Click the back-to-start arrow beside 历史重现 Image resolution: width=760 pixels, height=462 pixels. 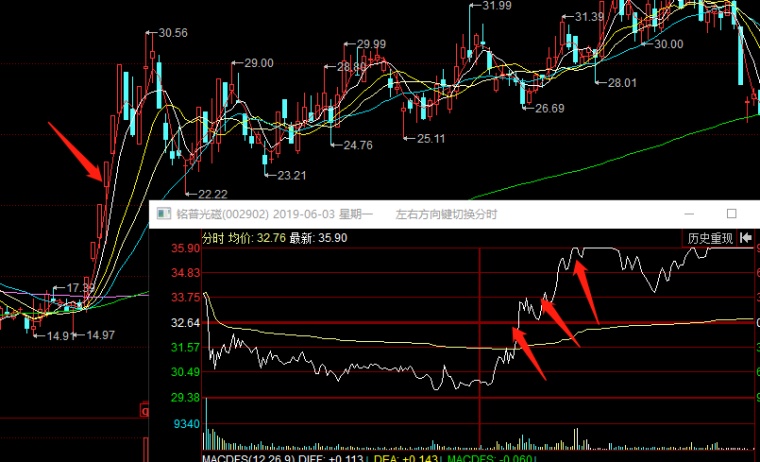pyautogui.click(x=746, y=238)
